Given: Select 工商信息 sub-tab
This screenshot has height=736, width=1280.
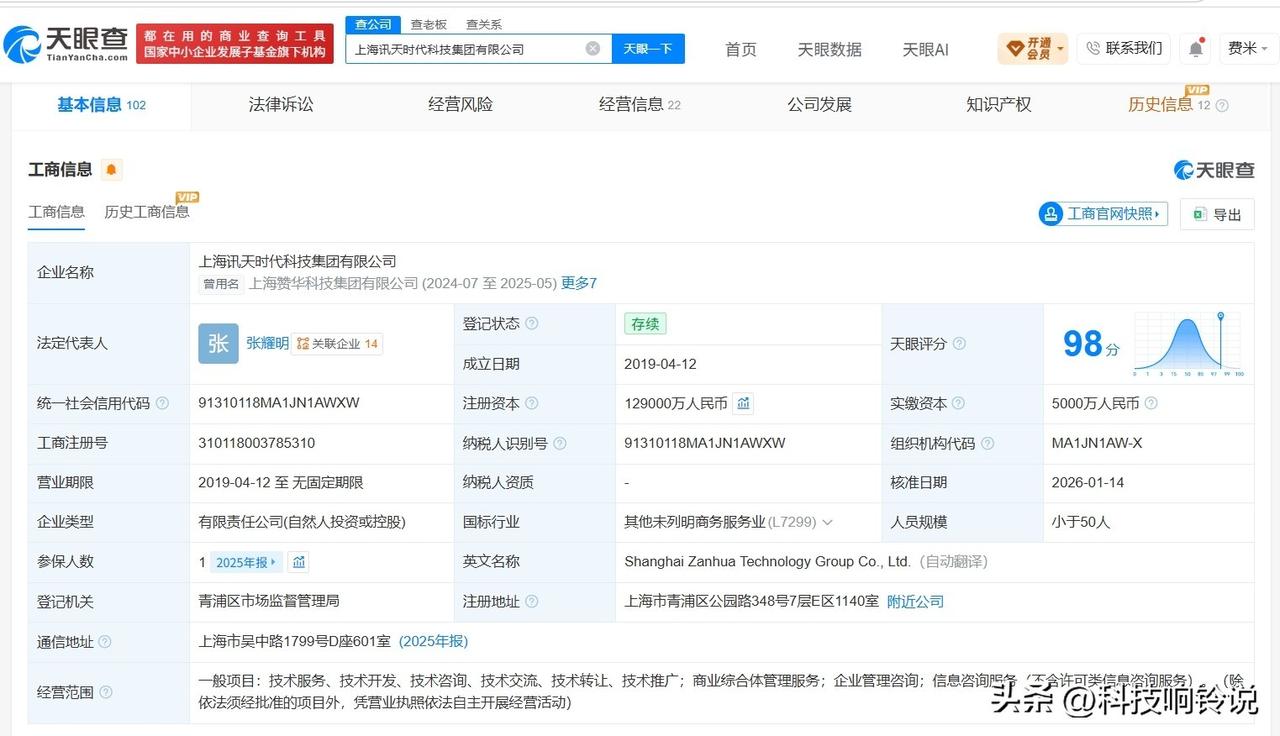Looking at the screenshot, I should pos(56,212).
